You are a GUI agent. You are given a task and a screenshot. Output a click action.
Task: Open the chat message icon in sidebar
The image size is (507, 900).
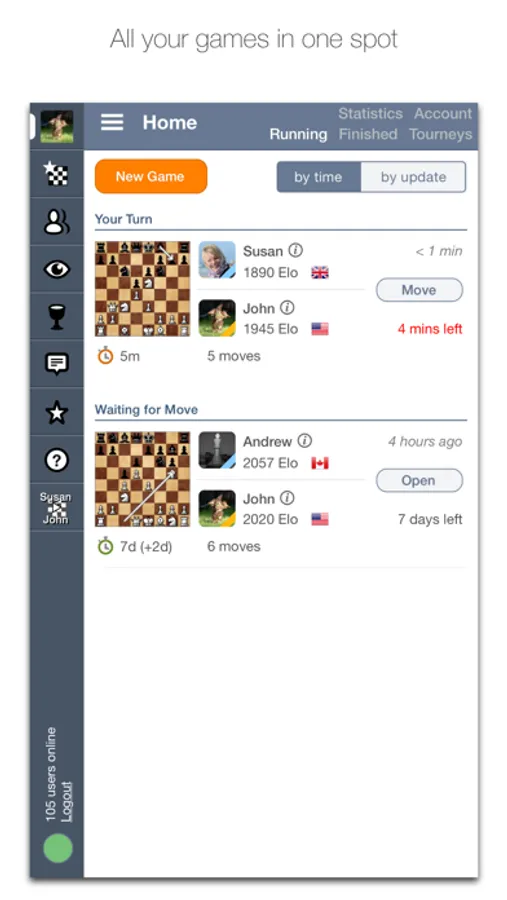pos(57,364)
